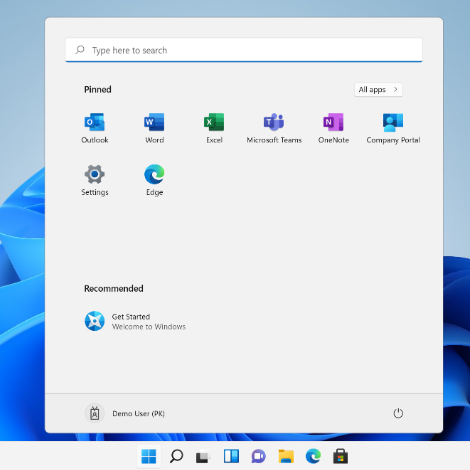
Task: Toggle Task View on the taskbar
Action: (x=203, y=456)
